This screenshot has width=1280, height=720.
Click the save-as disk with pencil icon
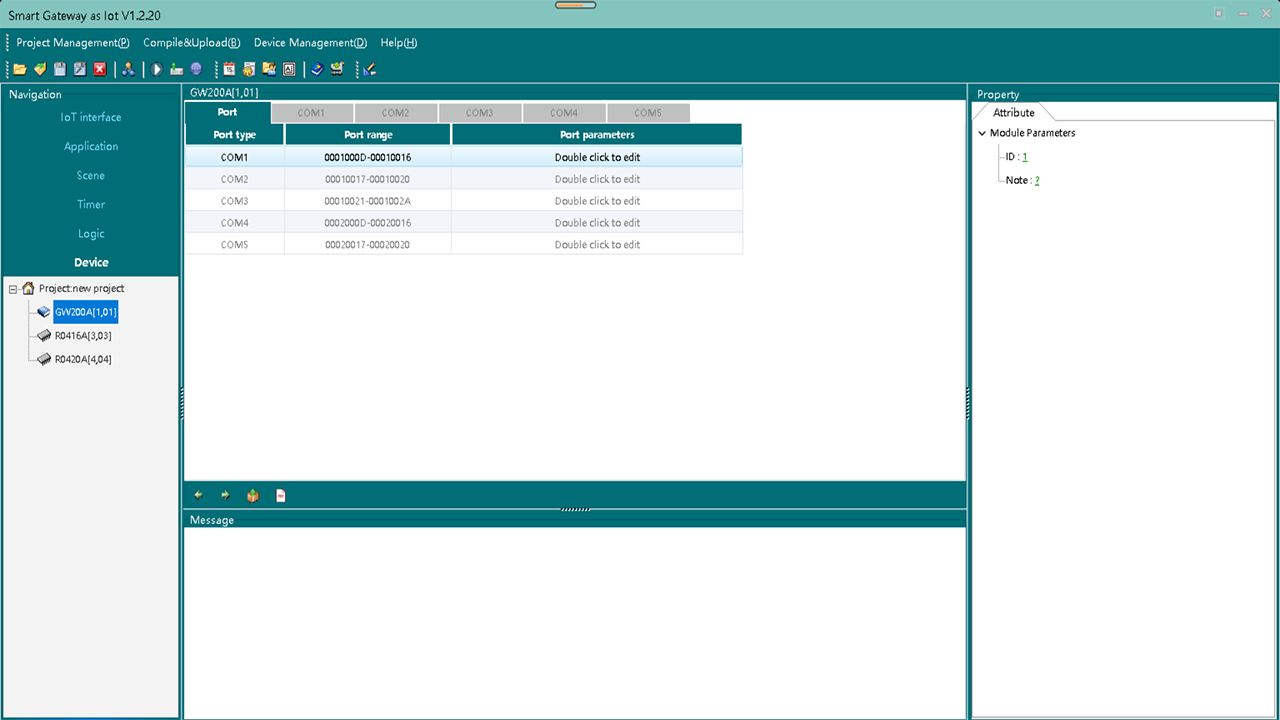coord(80,69)
